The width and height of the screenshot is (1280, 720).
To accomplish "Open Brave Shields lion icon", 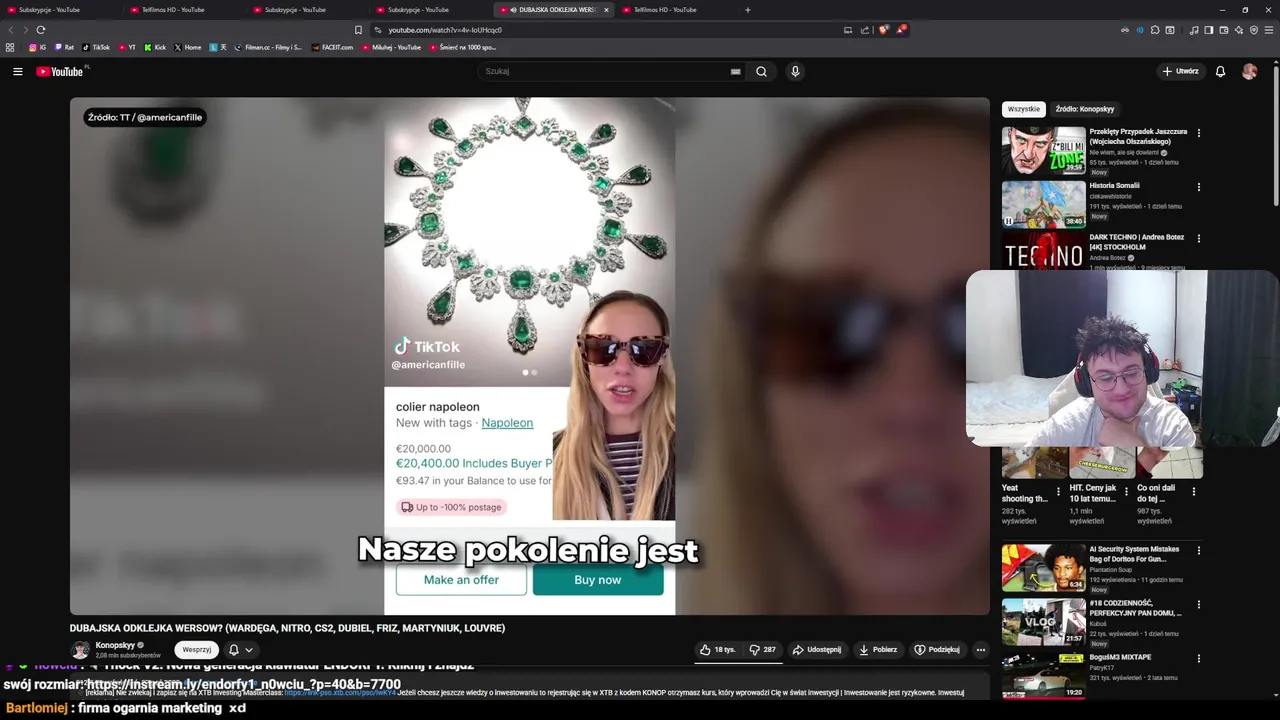I will (x=883, y=30).
